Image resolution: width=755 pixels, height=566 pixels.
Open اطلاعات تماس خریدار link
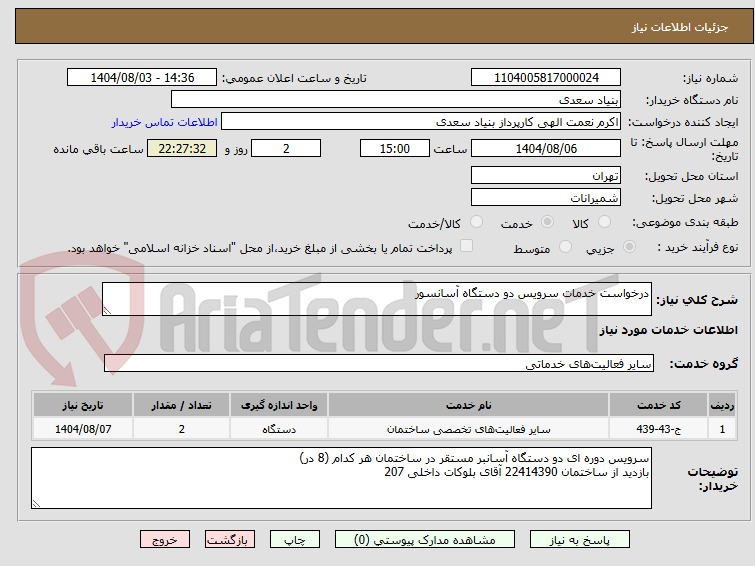pyautogui.click(x=165, y=122)
